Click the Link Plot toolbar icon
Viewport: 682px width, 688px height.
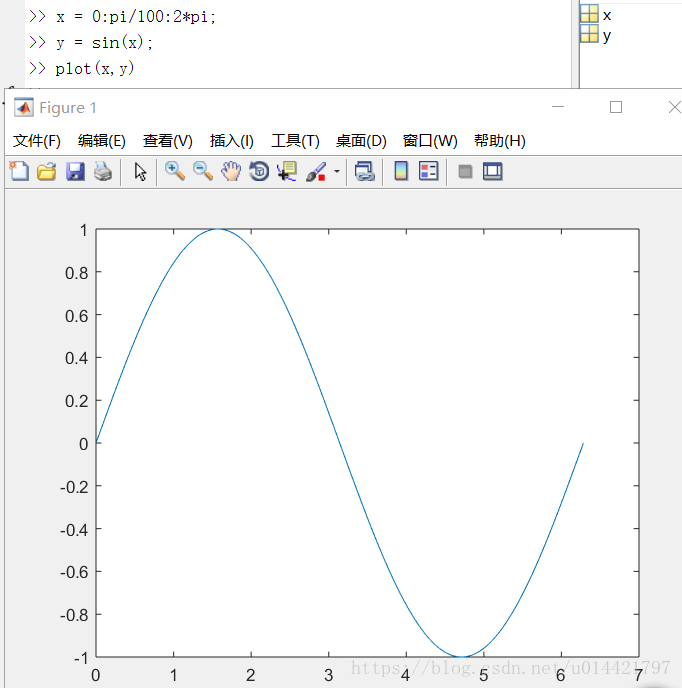pyautogui.click(x=365, y=171)
